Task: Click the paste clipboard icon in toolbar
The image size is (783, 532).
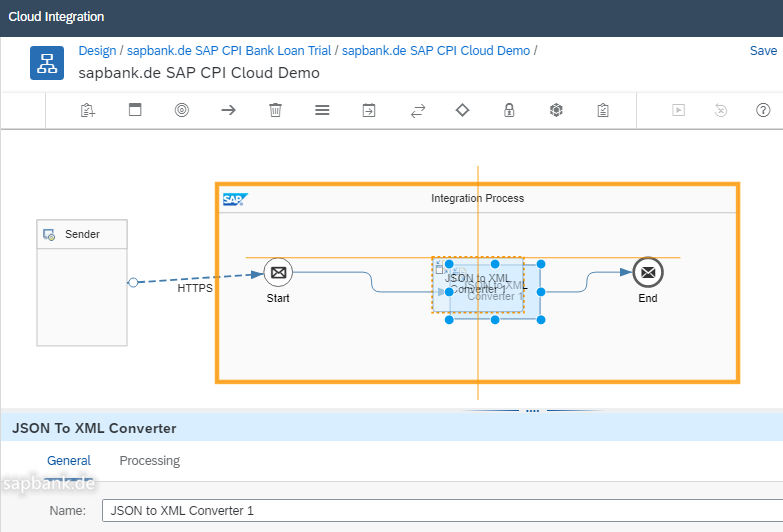Action: (88, 110)
